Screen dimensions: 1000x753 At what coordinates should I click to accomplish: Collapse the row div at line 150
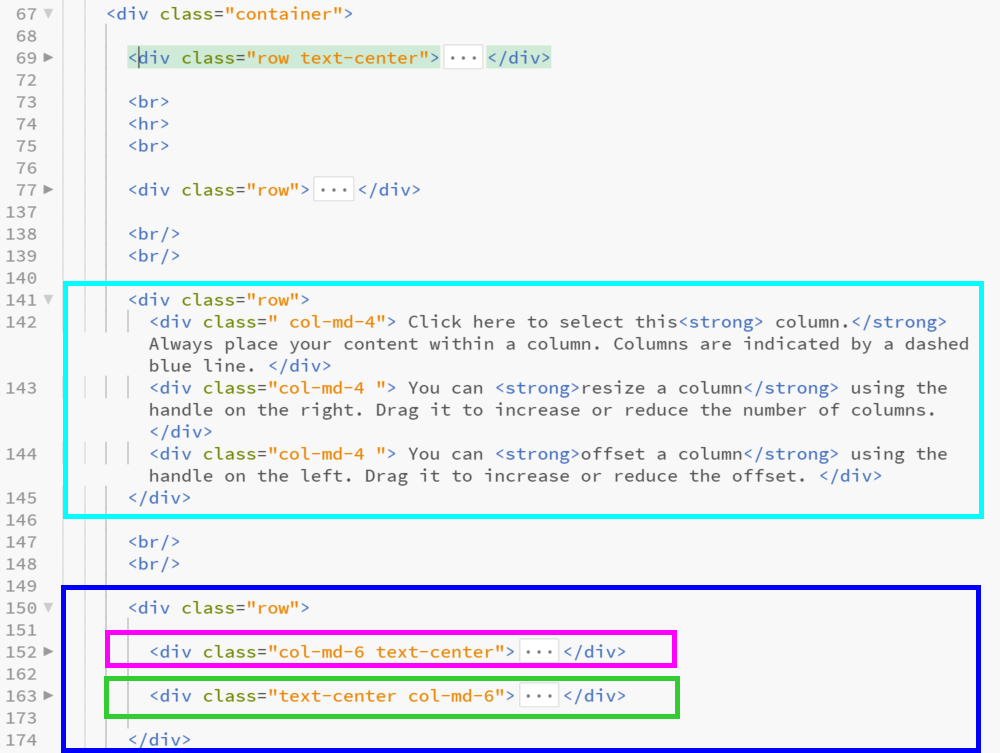pyautogui.click(x=49, y=608)
